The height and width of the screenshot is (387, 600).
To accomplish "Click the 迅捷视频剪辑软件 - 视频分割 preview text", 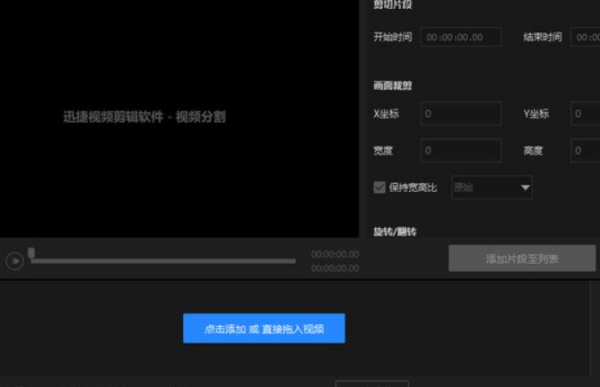I will click(x=145, y=117).
